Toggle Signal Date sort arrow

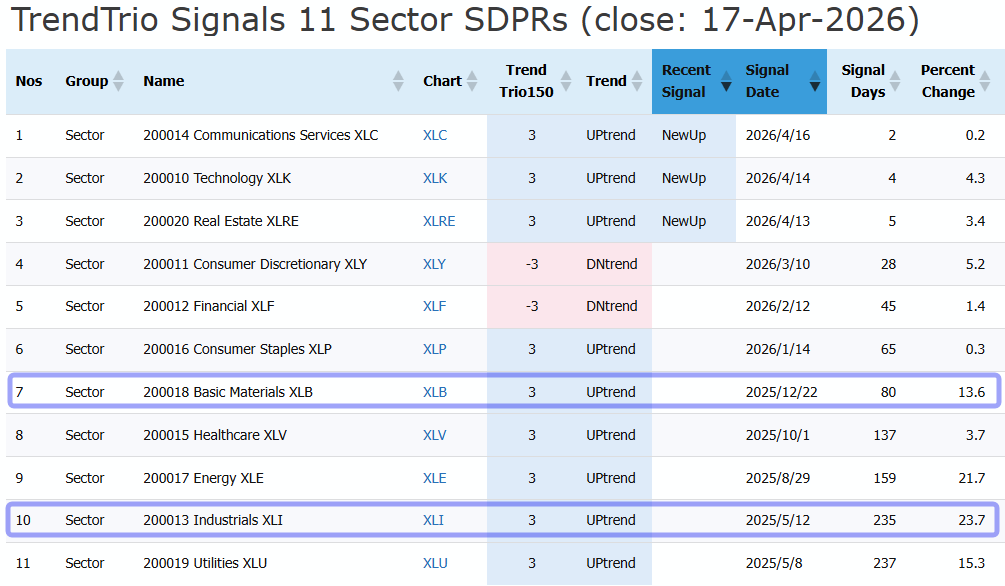point(815,82)
